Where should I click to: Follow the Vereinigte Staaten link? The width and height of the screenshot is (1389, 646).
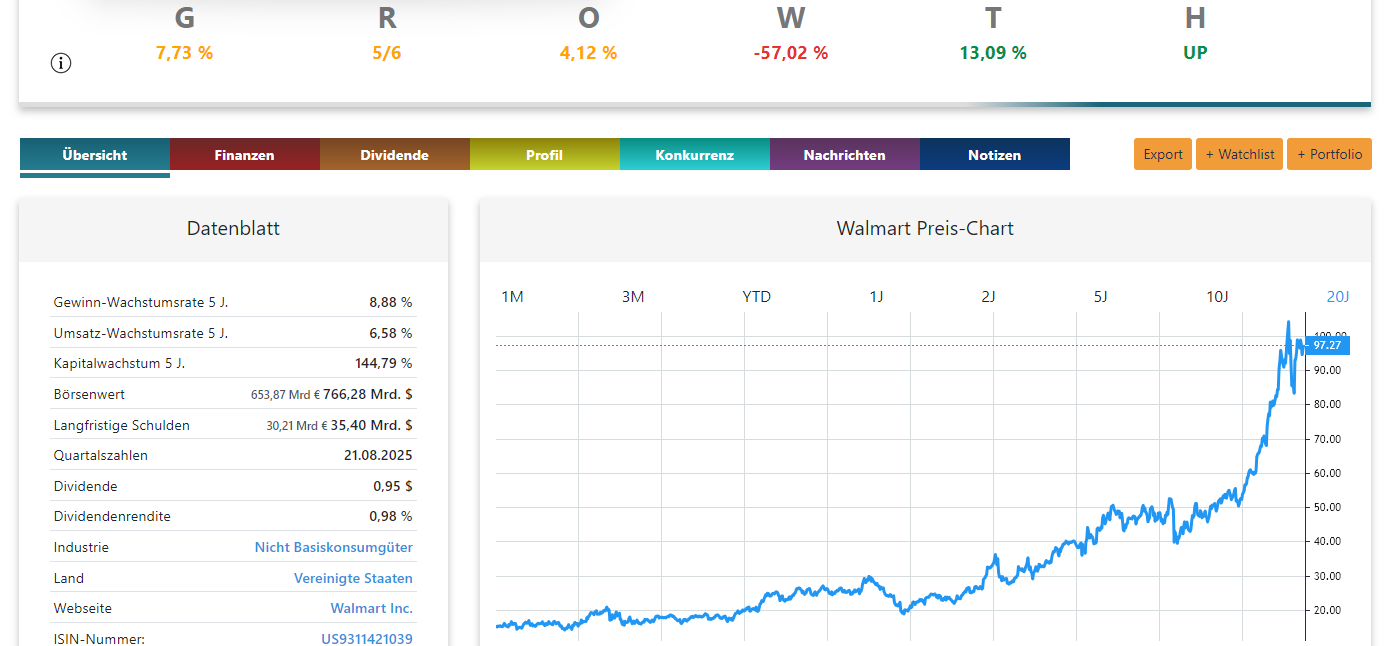tap(353, 579)
